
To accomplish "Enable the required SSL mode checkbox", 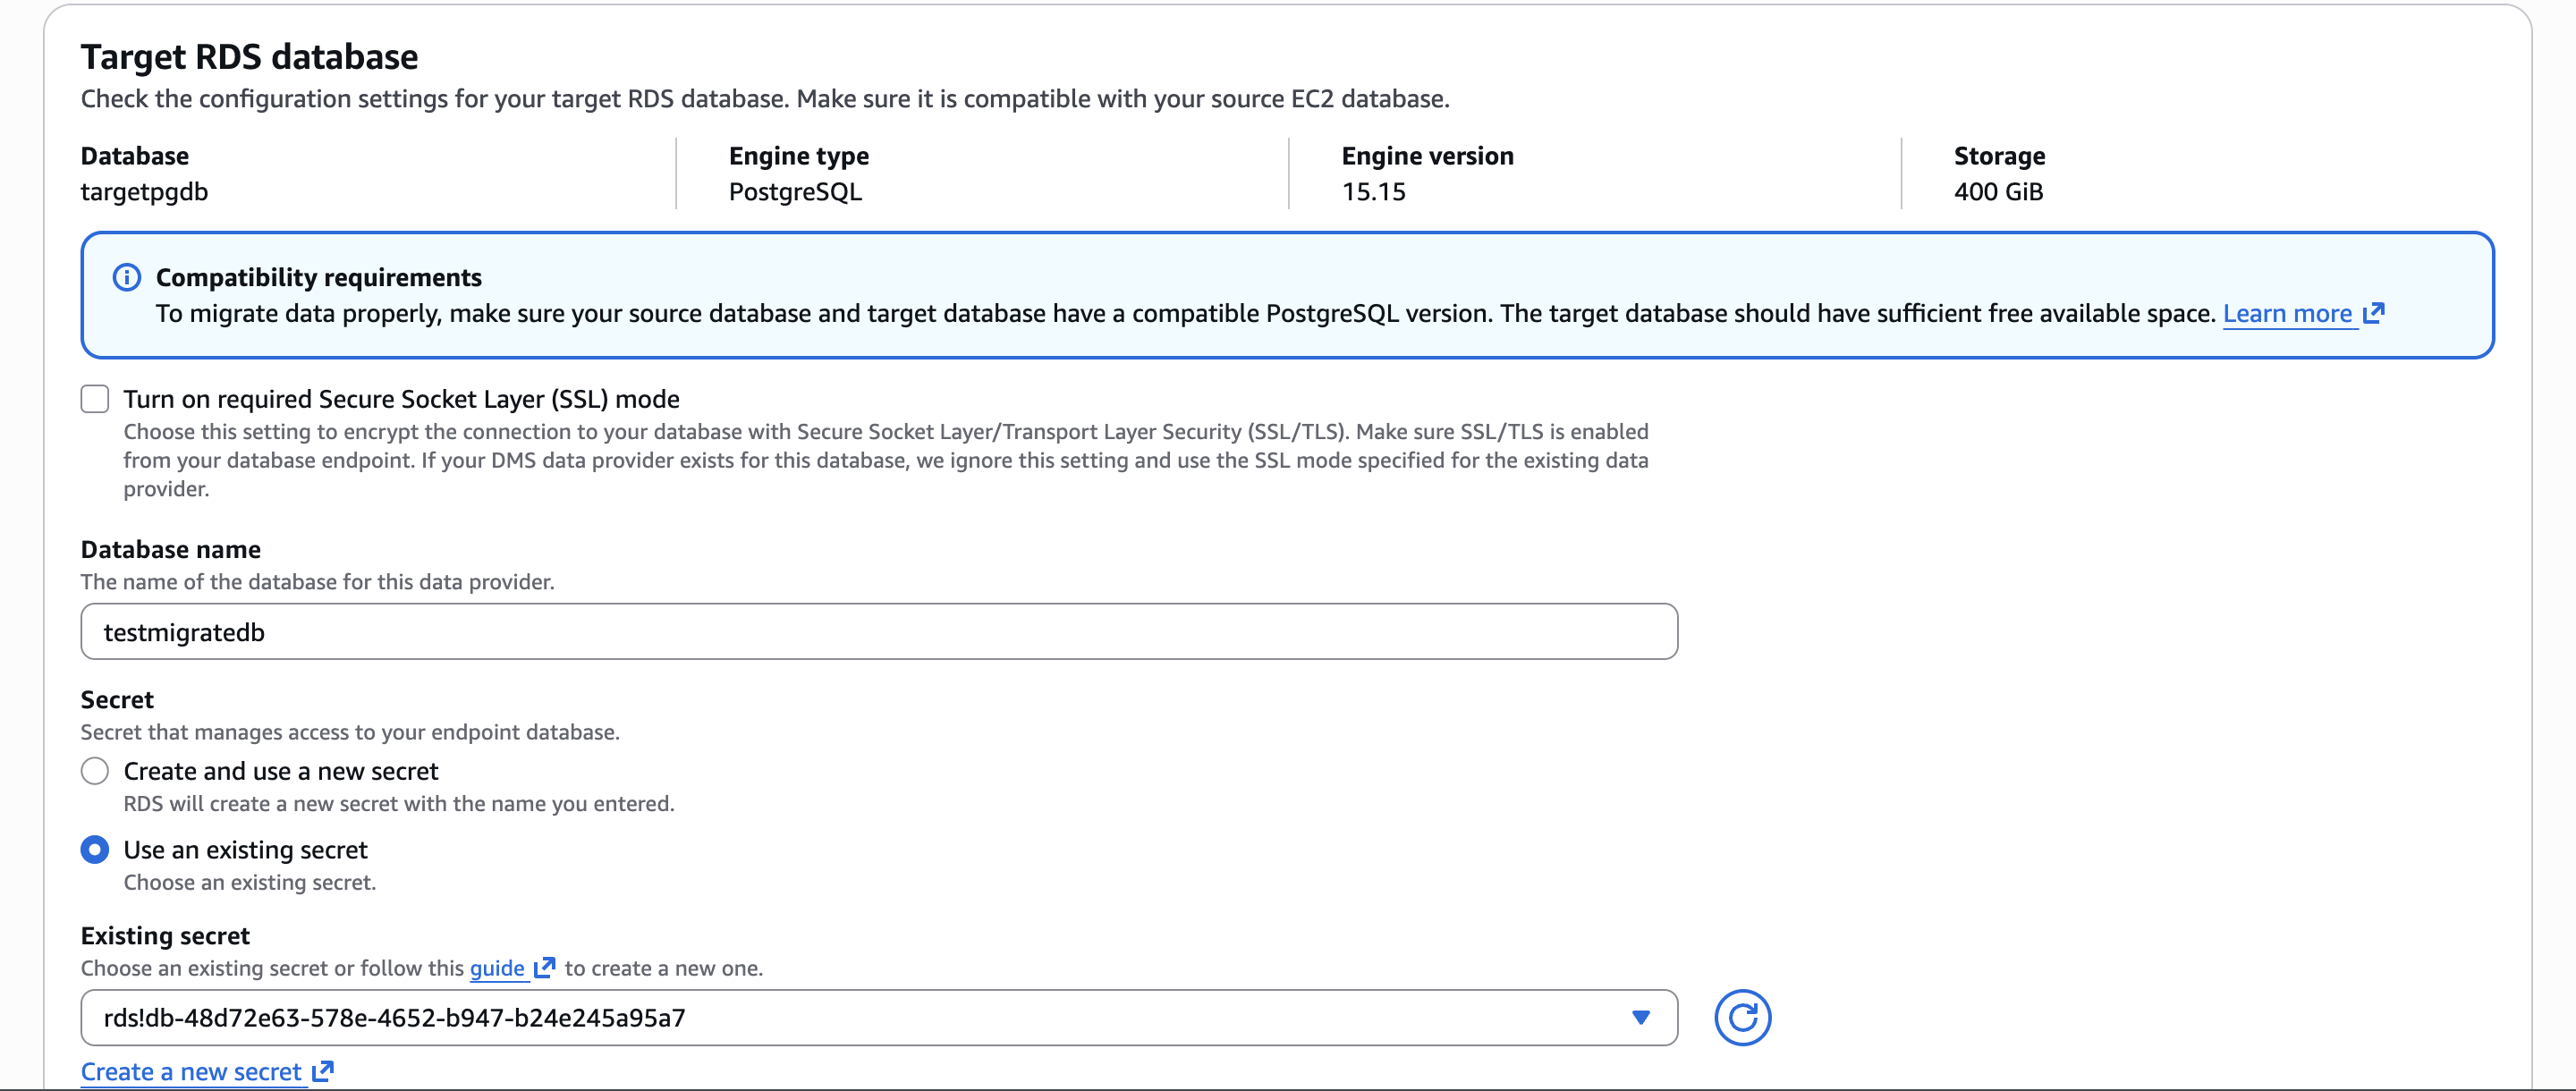I will [x=95, y=399].
